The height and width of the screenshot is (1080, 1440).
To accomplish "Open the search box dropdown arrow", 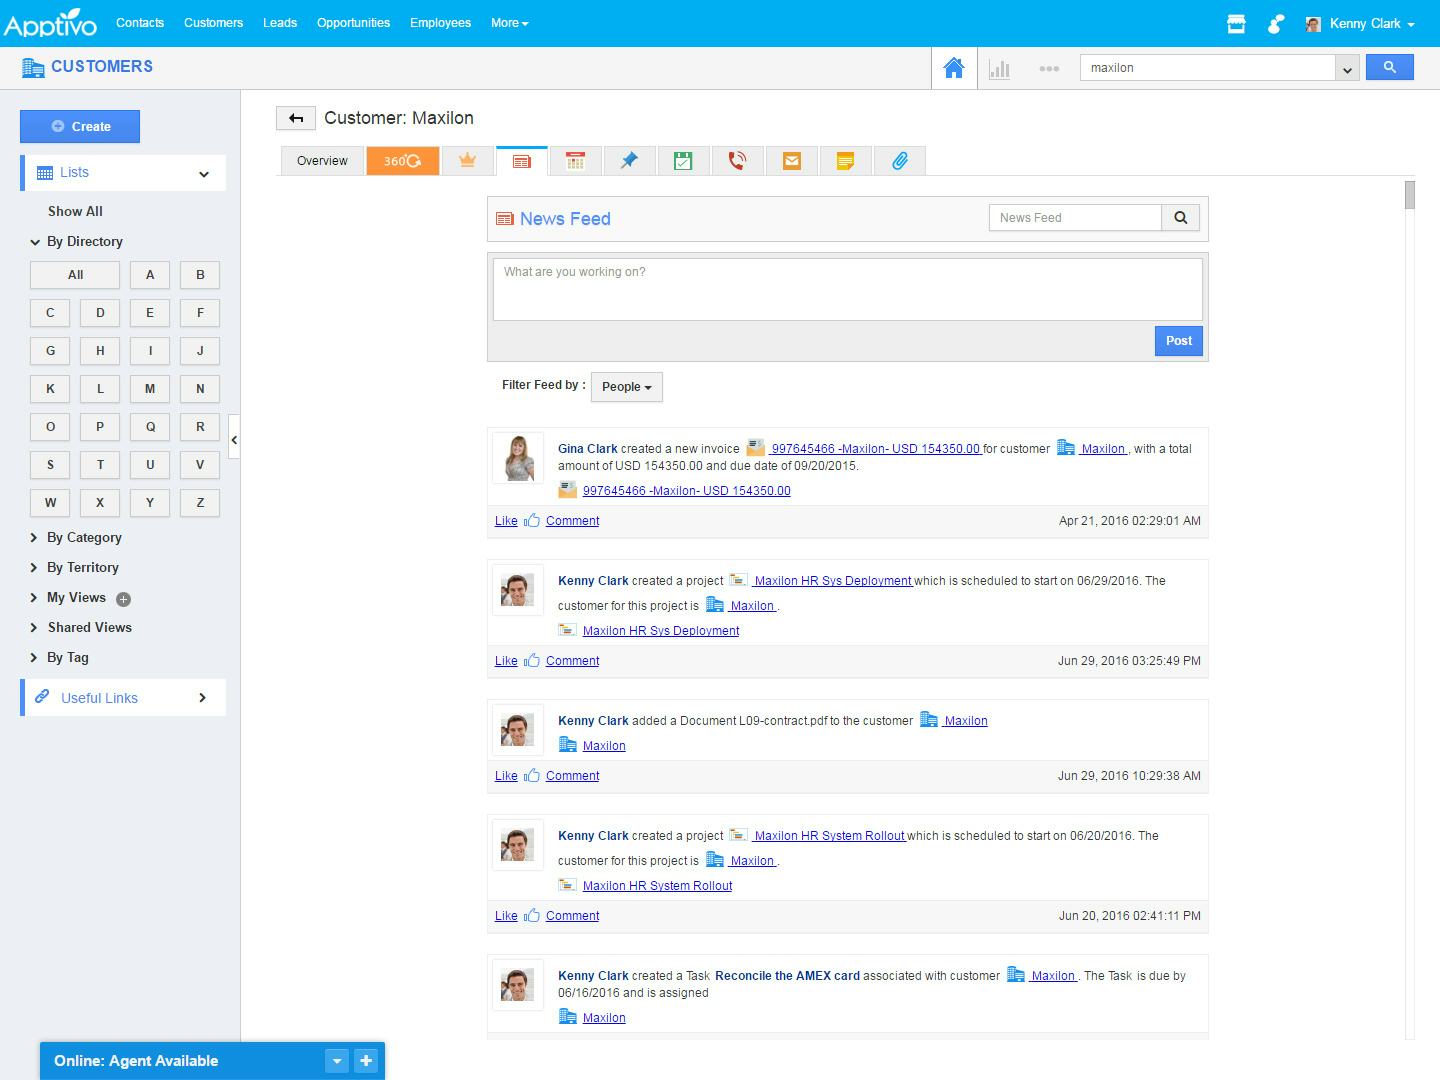I will pos(1347,68).
